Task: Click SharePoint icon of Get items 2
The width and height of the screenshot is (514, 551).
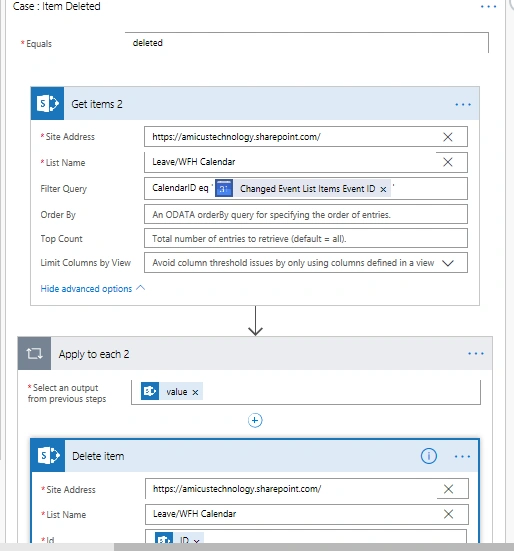Action: [x=47, y=104]
